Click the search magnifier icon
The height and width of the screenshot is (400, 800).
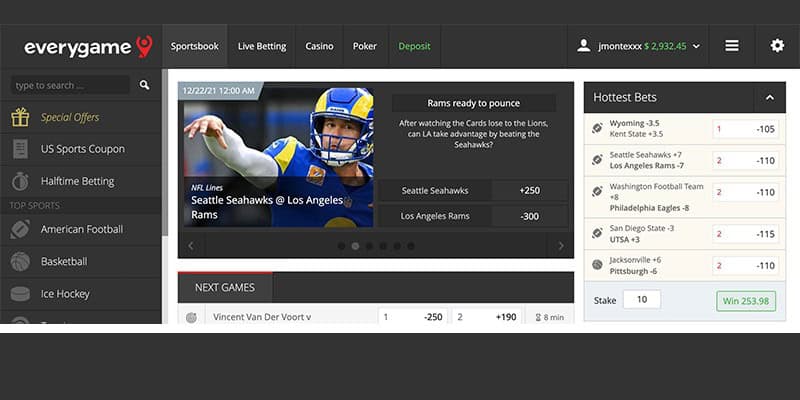click(145, 85)
